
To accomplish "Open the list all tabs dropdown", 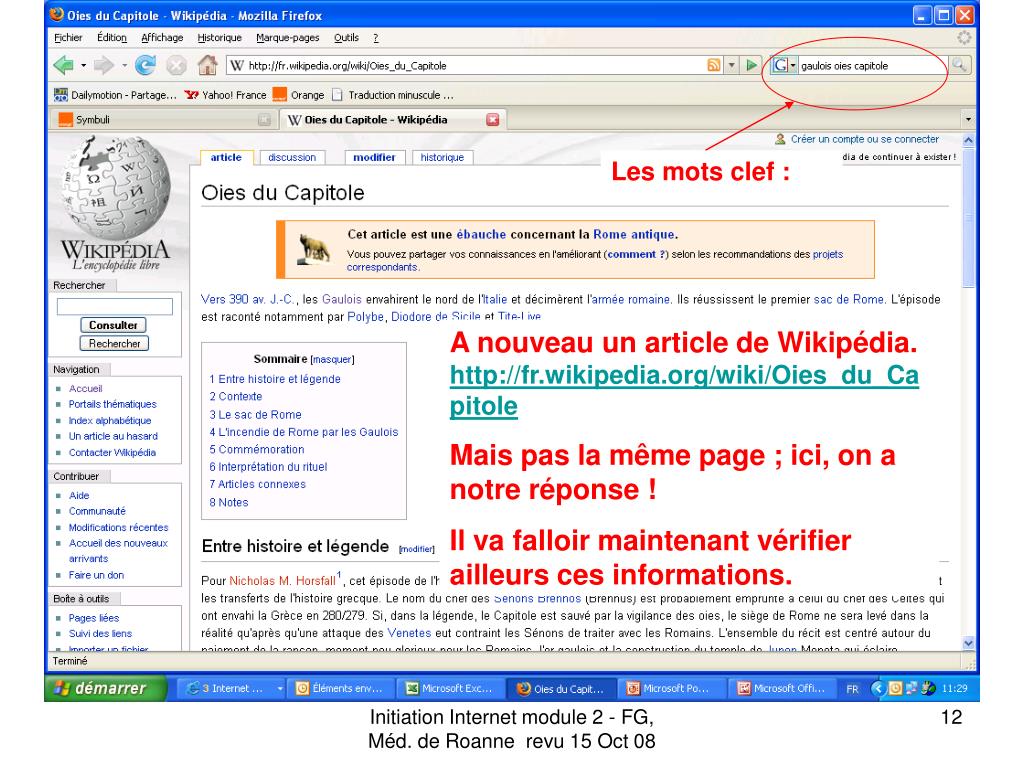I will [x=968, y=120].
